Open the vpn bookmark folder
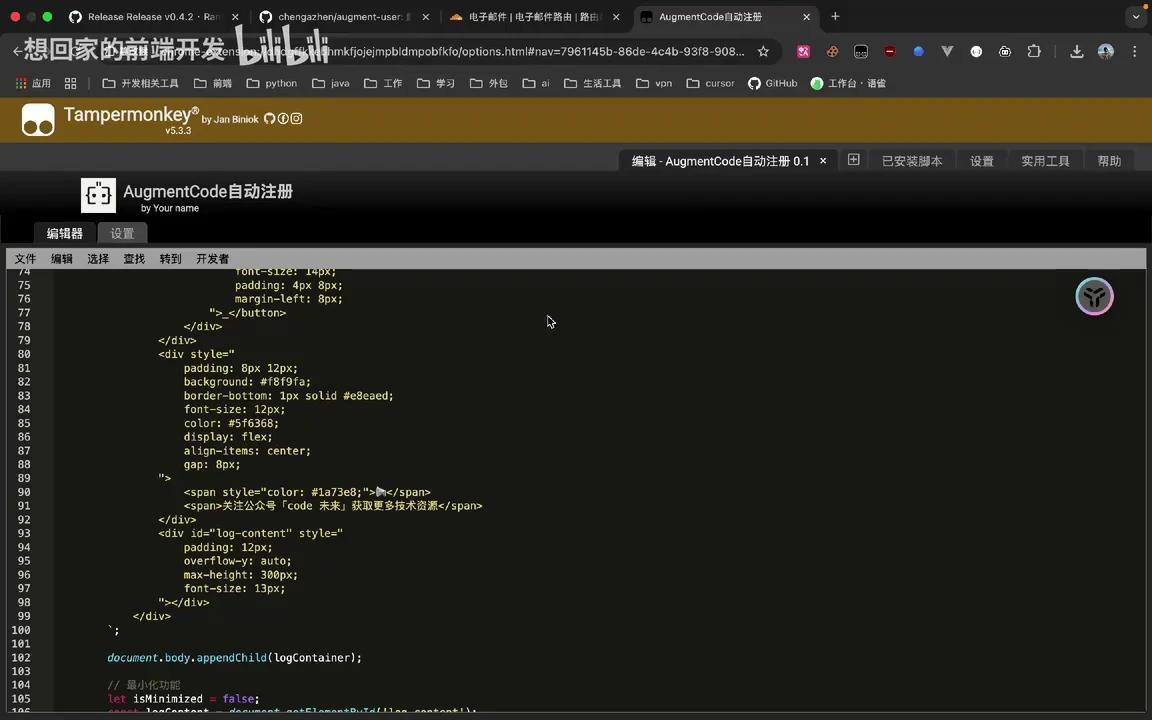This screenshot has height=720, width=1152. coord(654,83)
